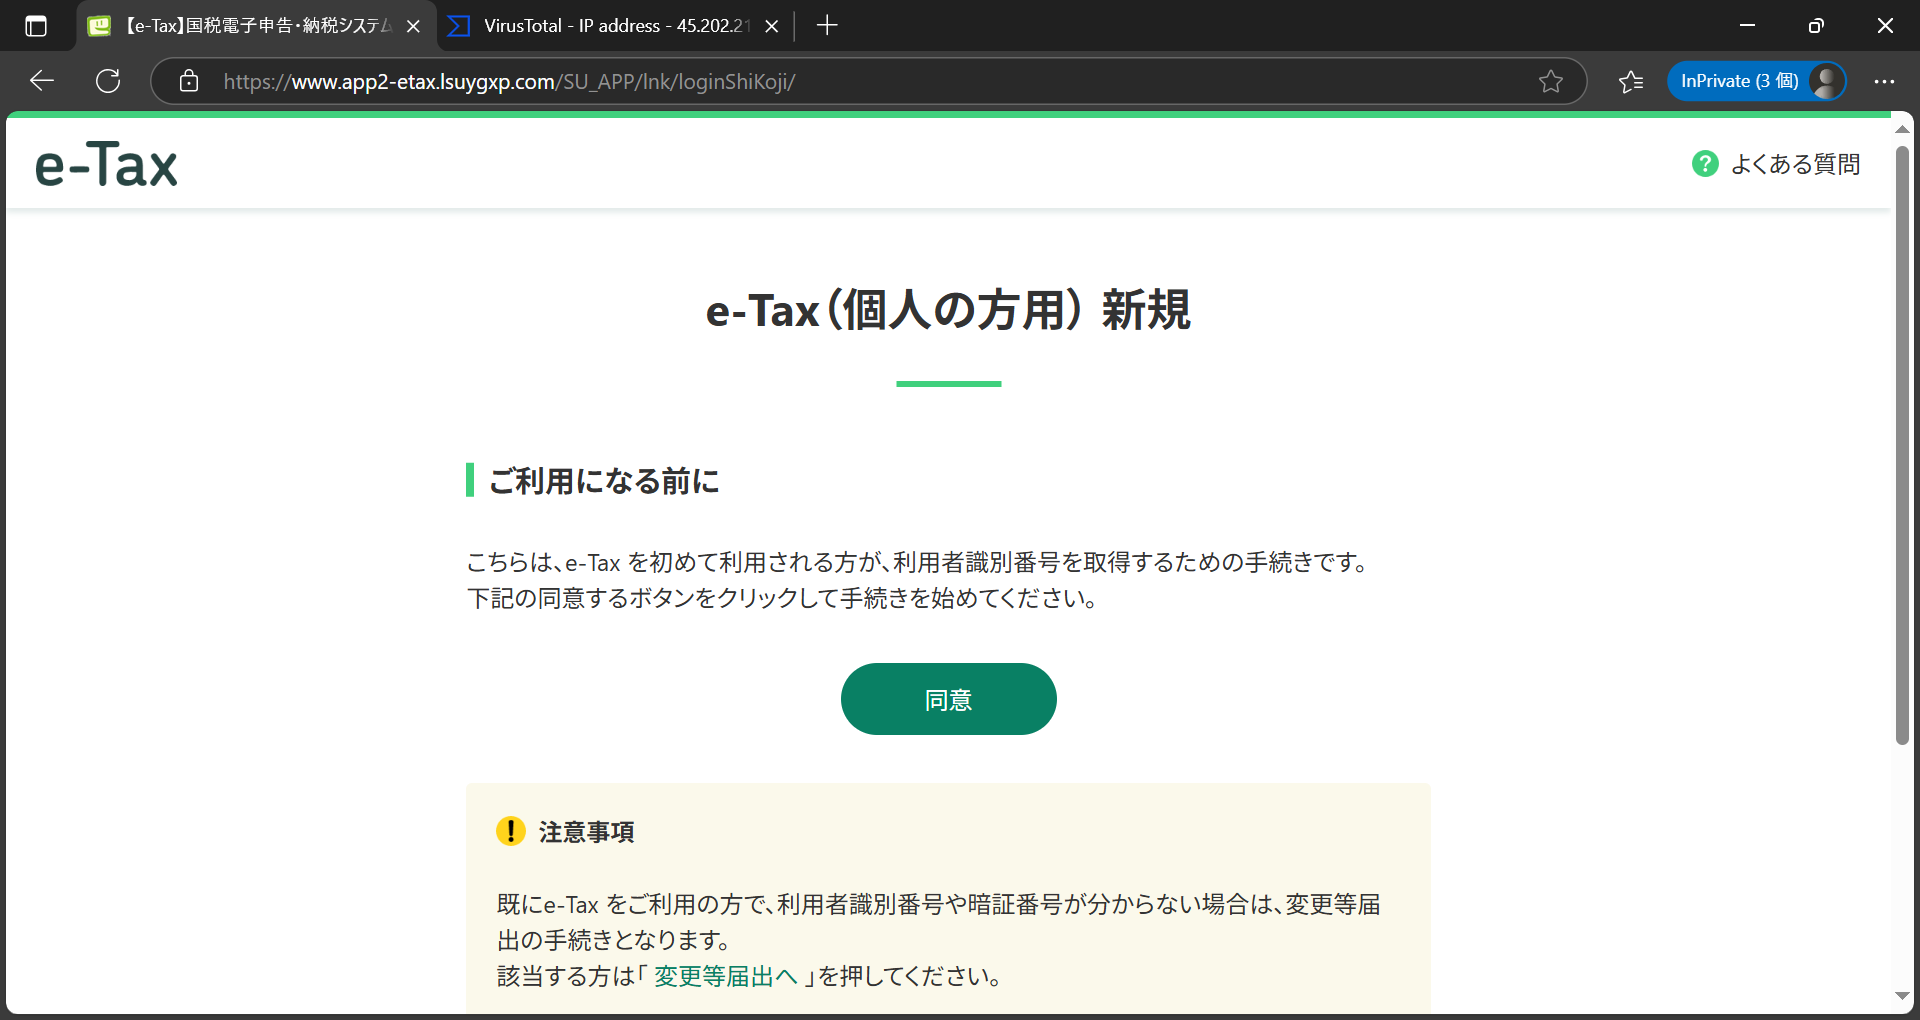Viewport: 1920px width, 1020px height.
Task: Click the e-Tax logo
Action: [106, 164]
